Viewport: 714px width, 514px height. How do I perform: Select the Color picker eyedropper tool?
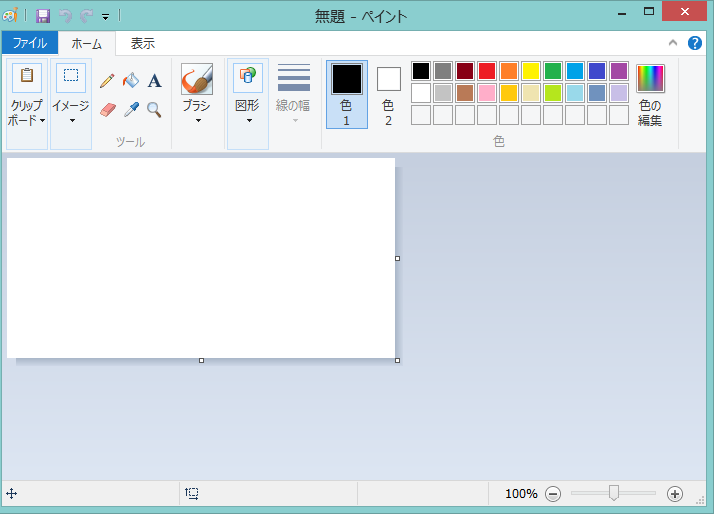pyautogui.click(x=131, y=109)
